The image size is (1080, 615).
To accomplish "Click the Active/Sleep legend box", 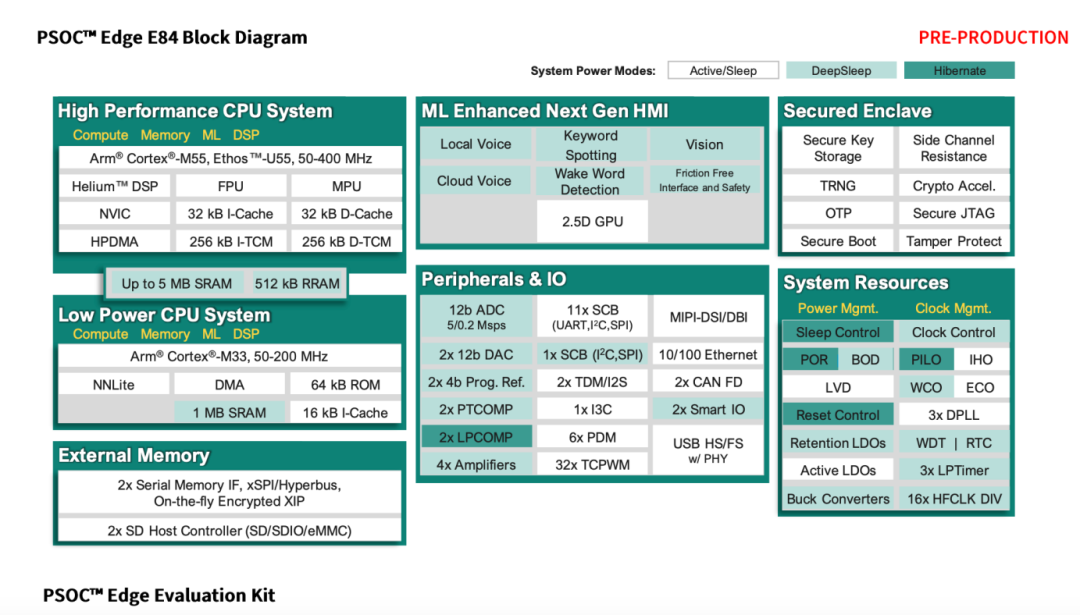I will (x=723, y=71).
